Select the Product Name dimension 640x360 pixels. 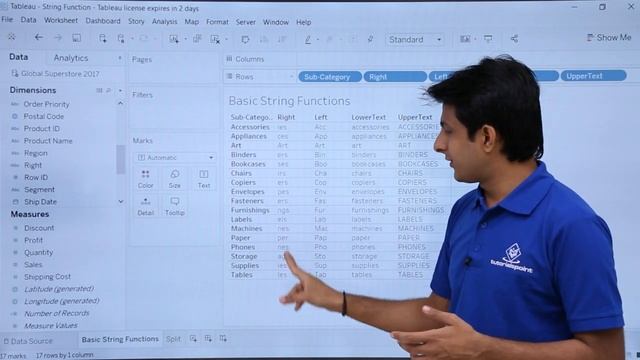pos(48,141)
